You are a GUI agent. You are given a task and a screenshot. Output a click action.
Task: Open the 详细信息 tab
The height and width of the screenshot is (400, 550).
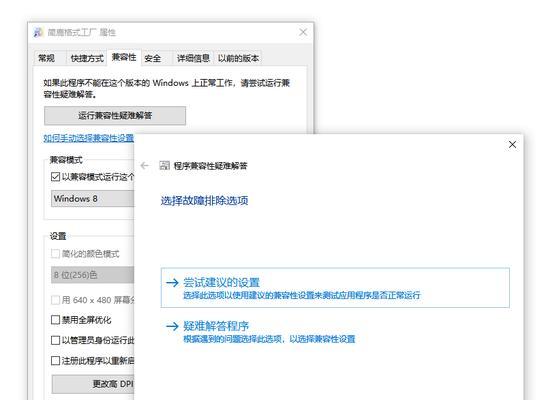tap(193, 58)
